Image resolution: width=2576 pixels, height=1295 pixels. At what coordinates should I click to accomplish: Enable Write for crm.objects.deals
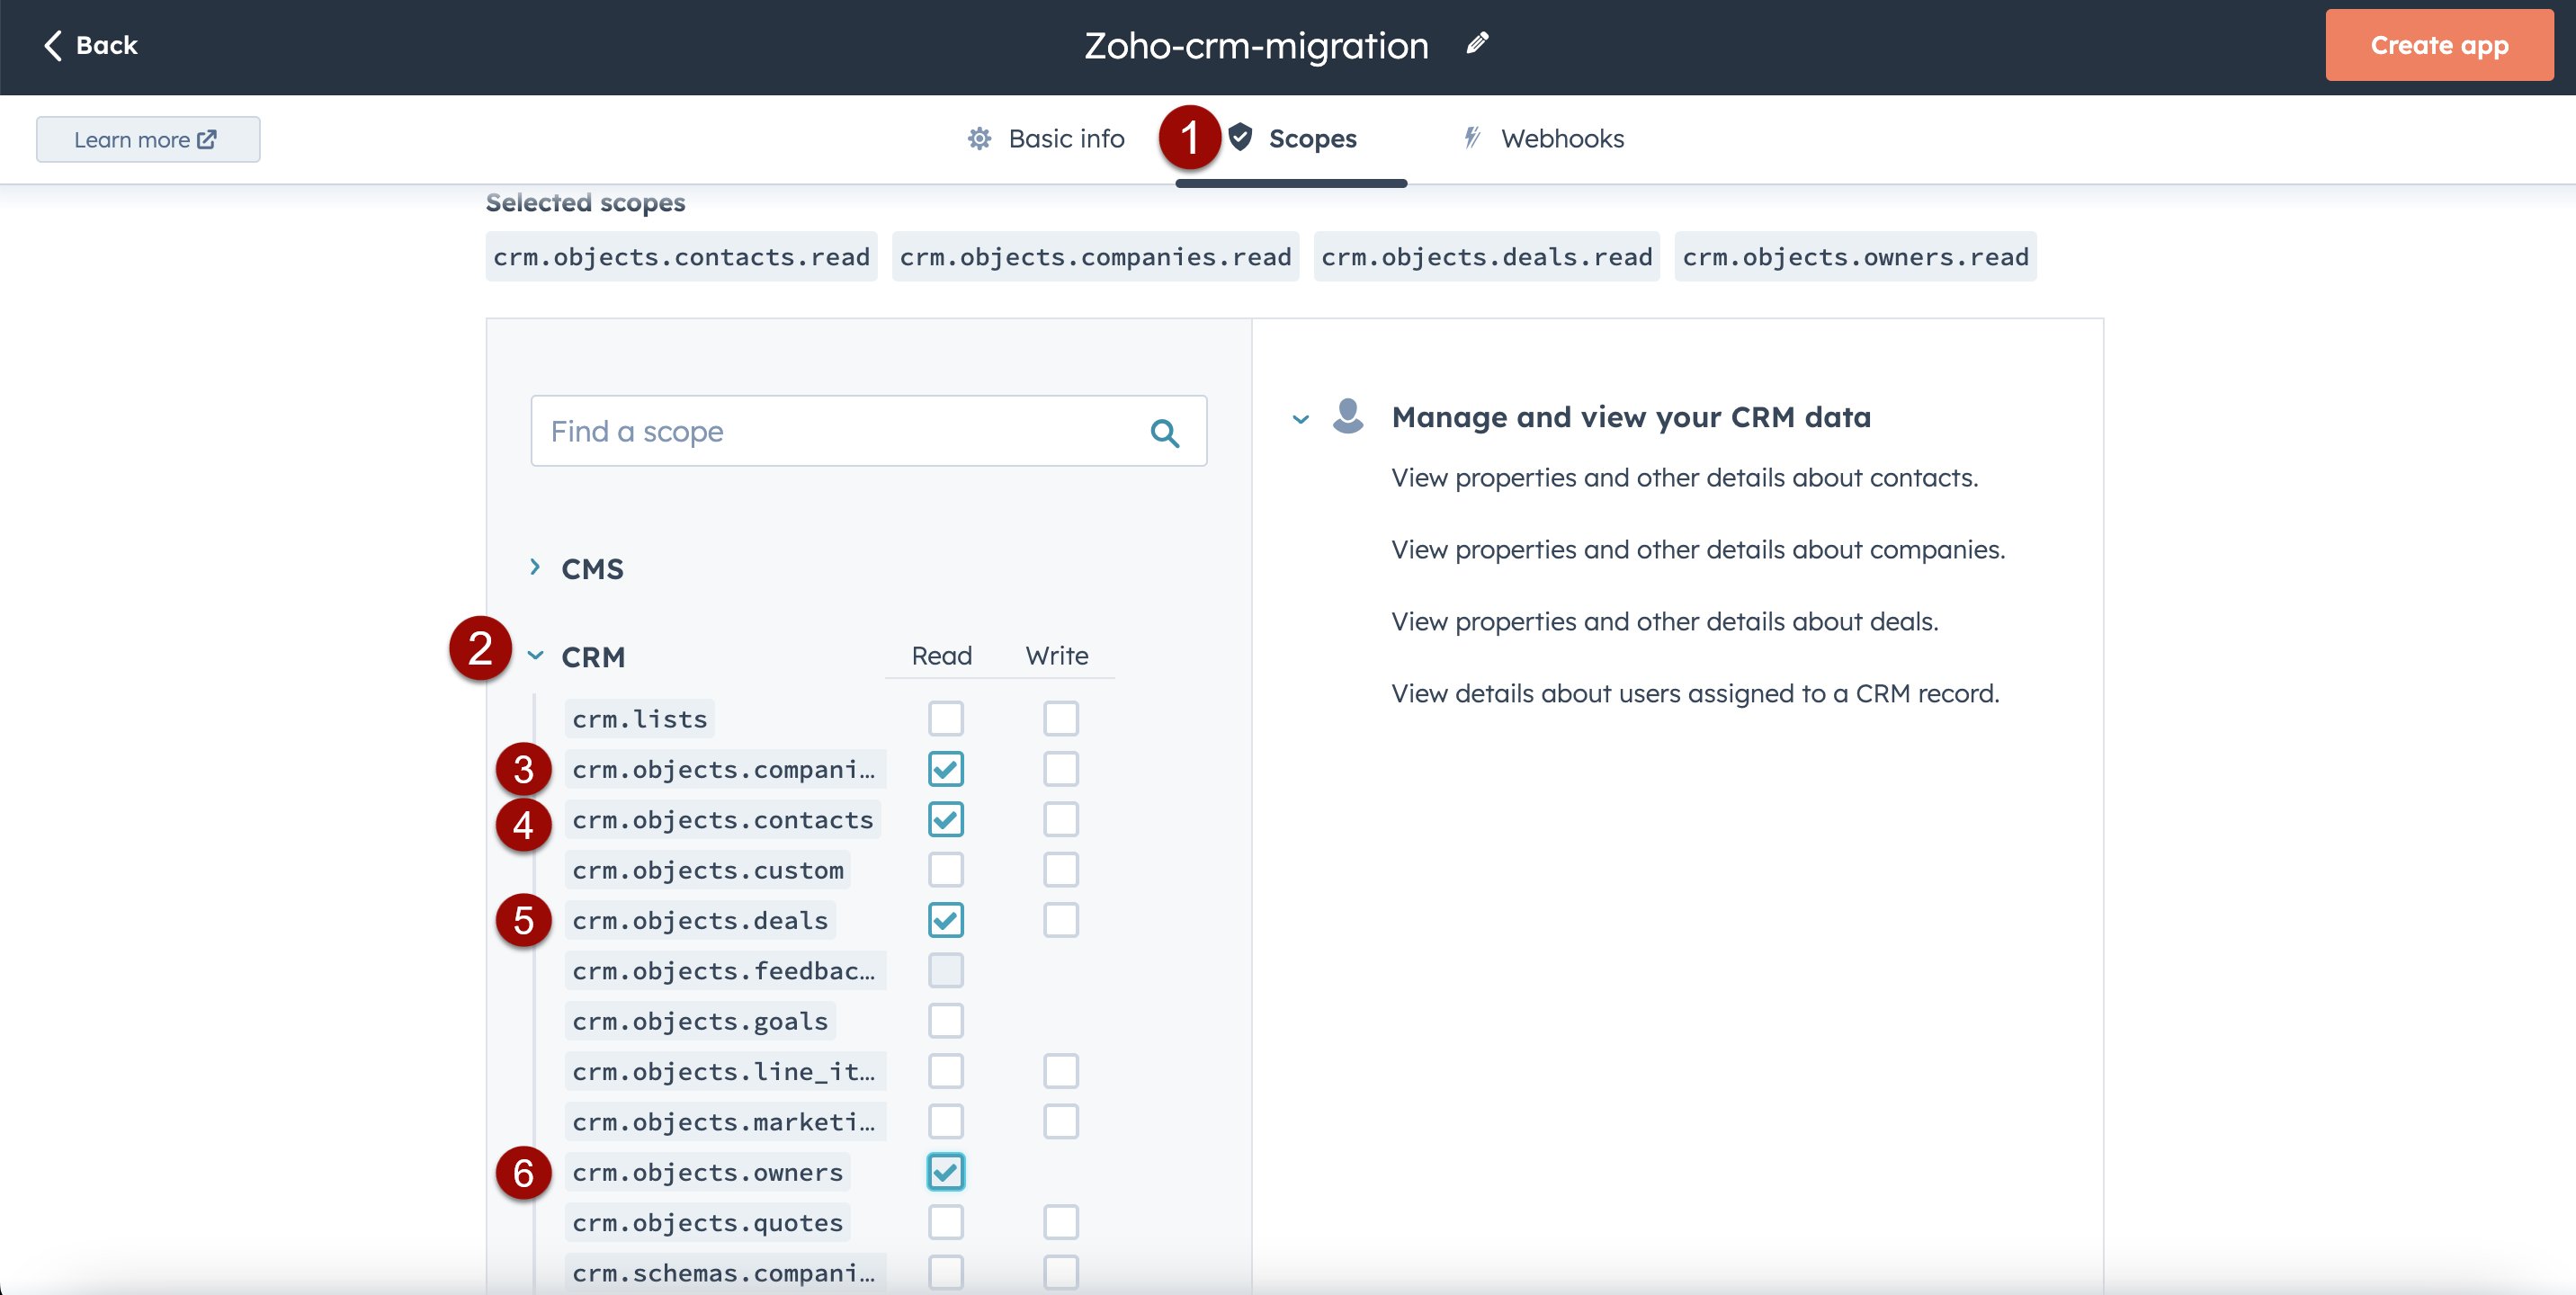[1060, 920]
